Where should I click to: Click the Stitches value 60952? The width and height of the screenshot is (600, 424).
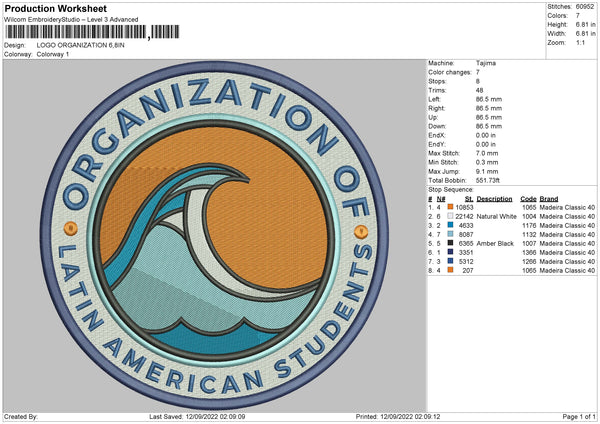point(585,7)
